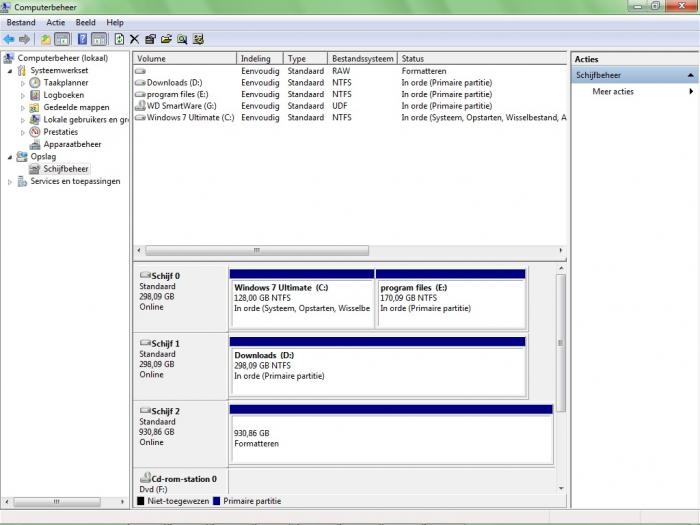Click the Forward arrow in toolbar
This screenshot has width=700, height=525.
click(25, 39)
